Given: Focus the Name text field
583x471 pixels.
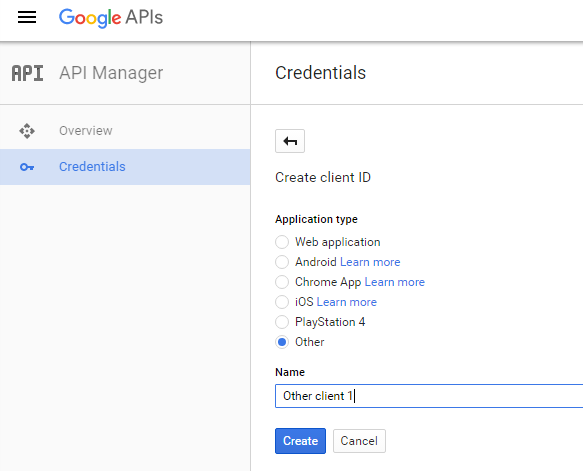Looking at the screenshot, I should click(x=429, y=396).
